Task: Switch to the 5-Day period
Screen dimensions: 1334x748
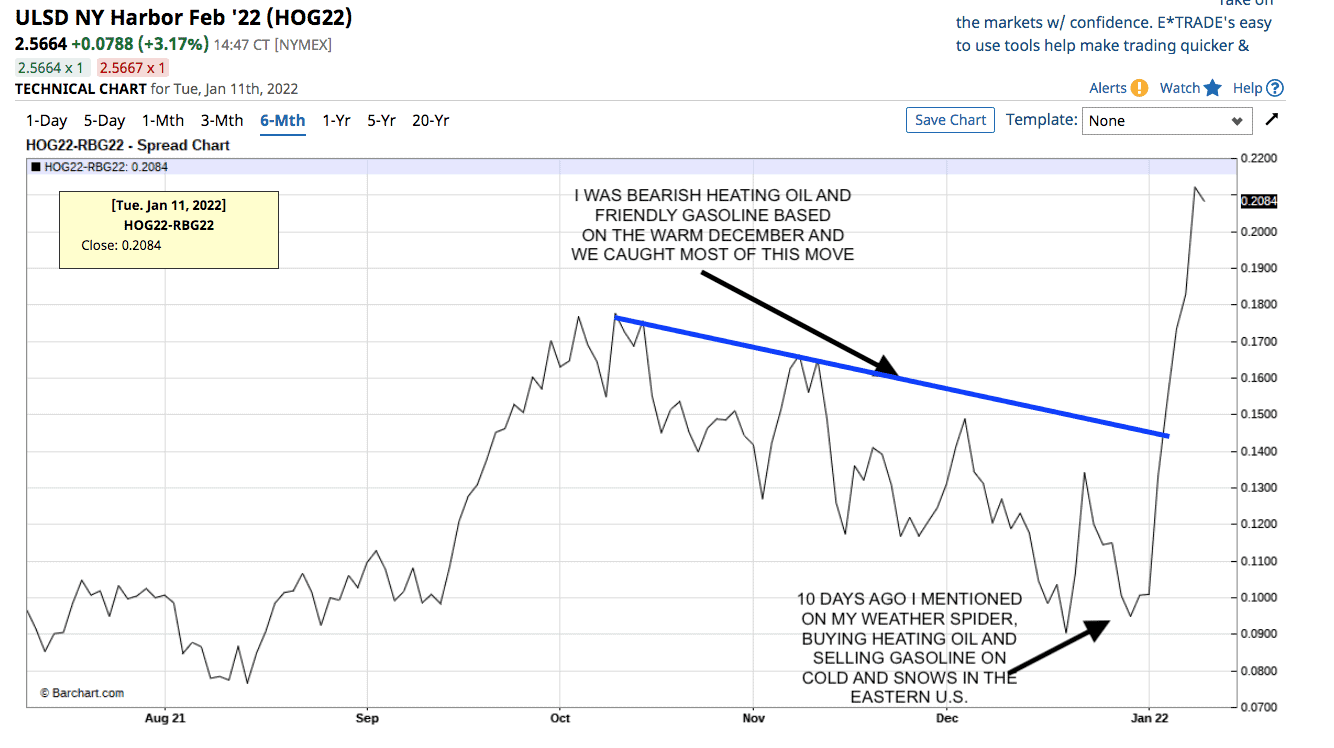Action: (x=104, y=120)
